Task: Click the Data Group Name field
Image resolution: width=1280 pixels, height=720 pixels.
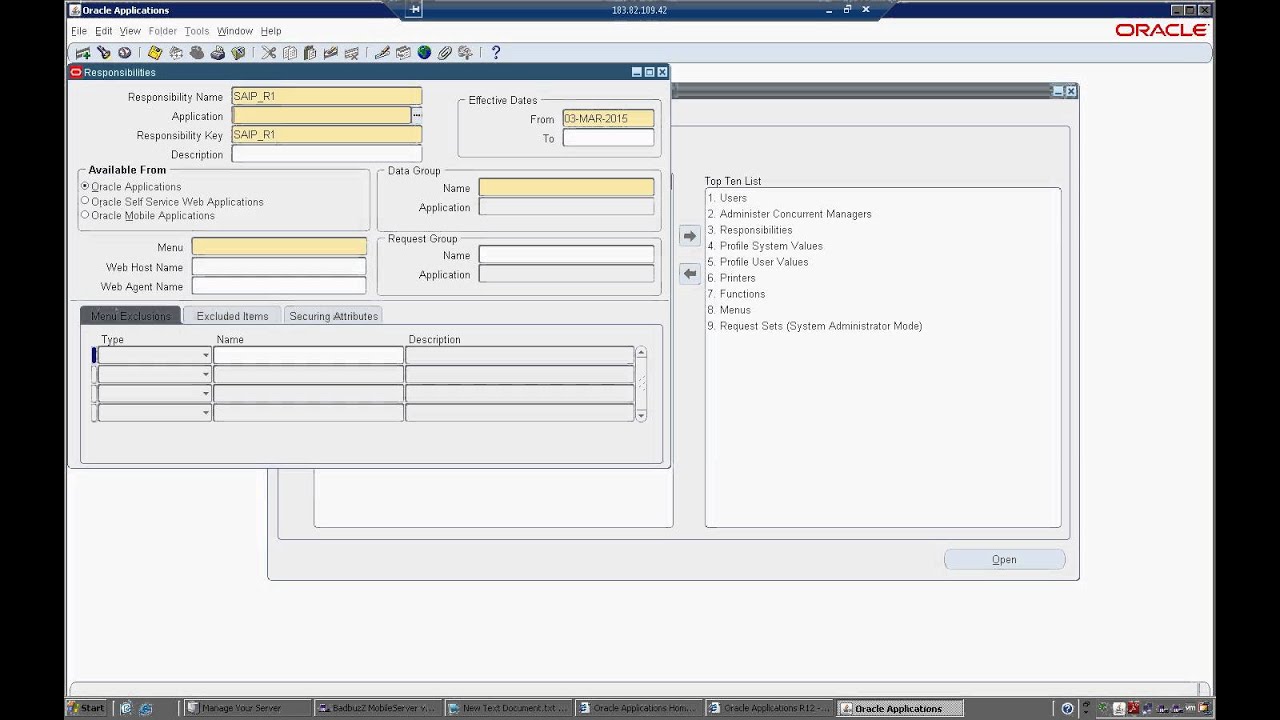Action: (x=566, y=188)
